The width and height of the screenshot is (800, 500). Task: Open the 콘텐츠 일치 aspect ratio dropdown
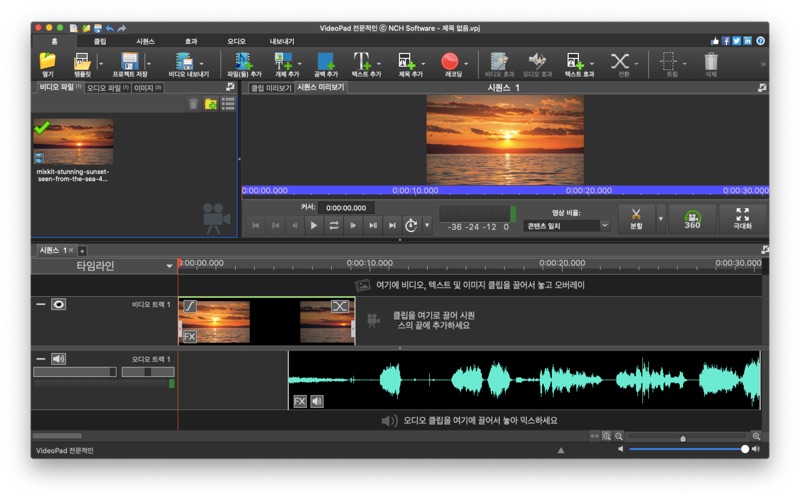[567, 226]
